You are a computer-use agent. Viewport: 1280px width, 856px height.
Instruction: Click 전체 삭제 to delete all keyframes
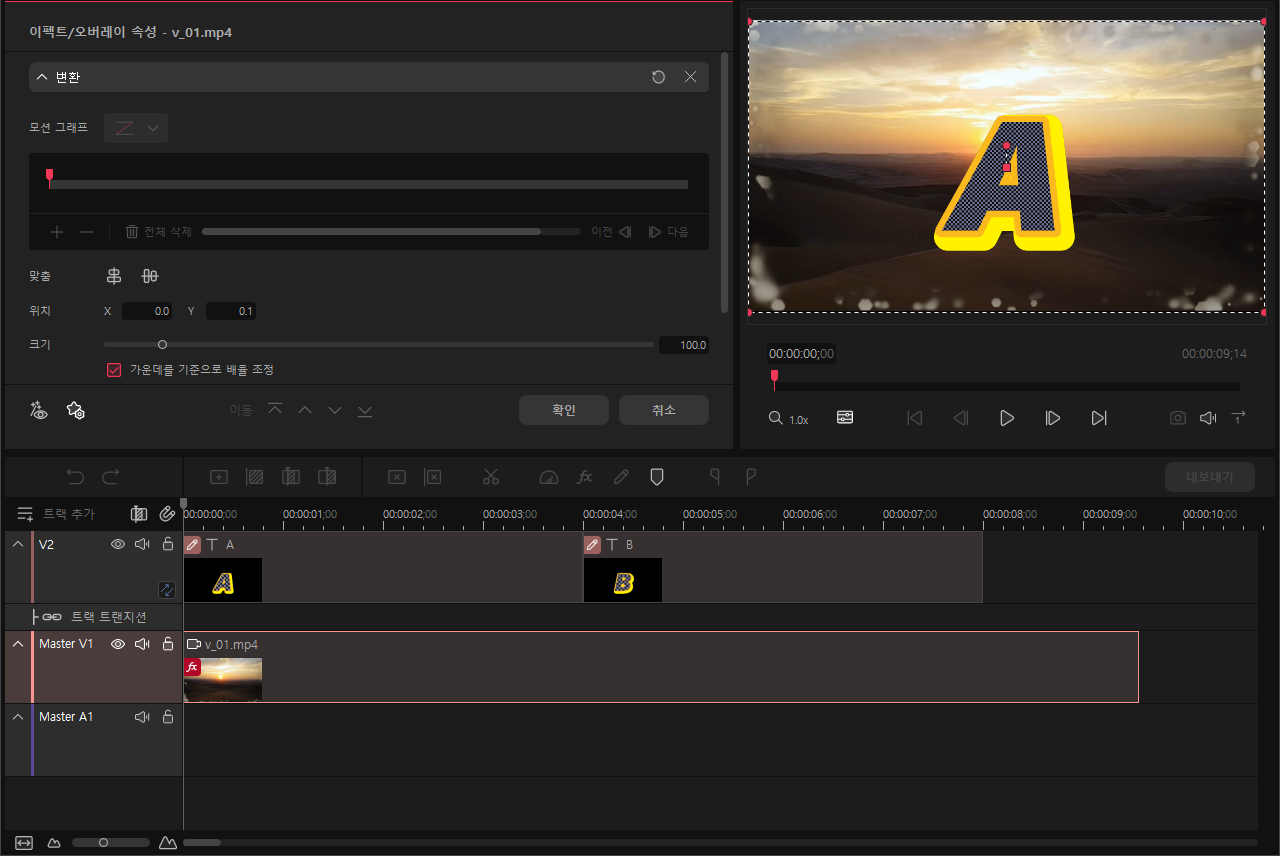pos(158,232)
